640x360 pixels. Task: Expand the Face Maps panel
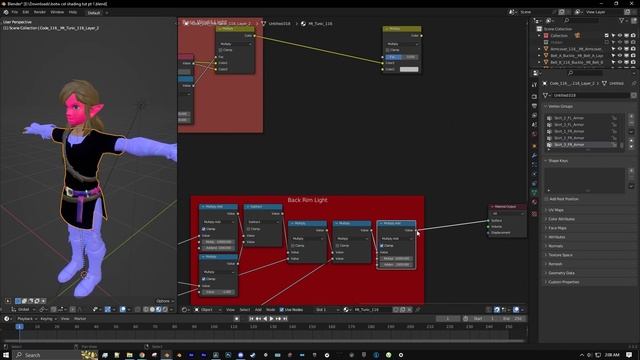click(588, 228)
